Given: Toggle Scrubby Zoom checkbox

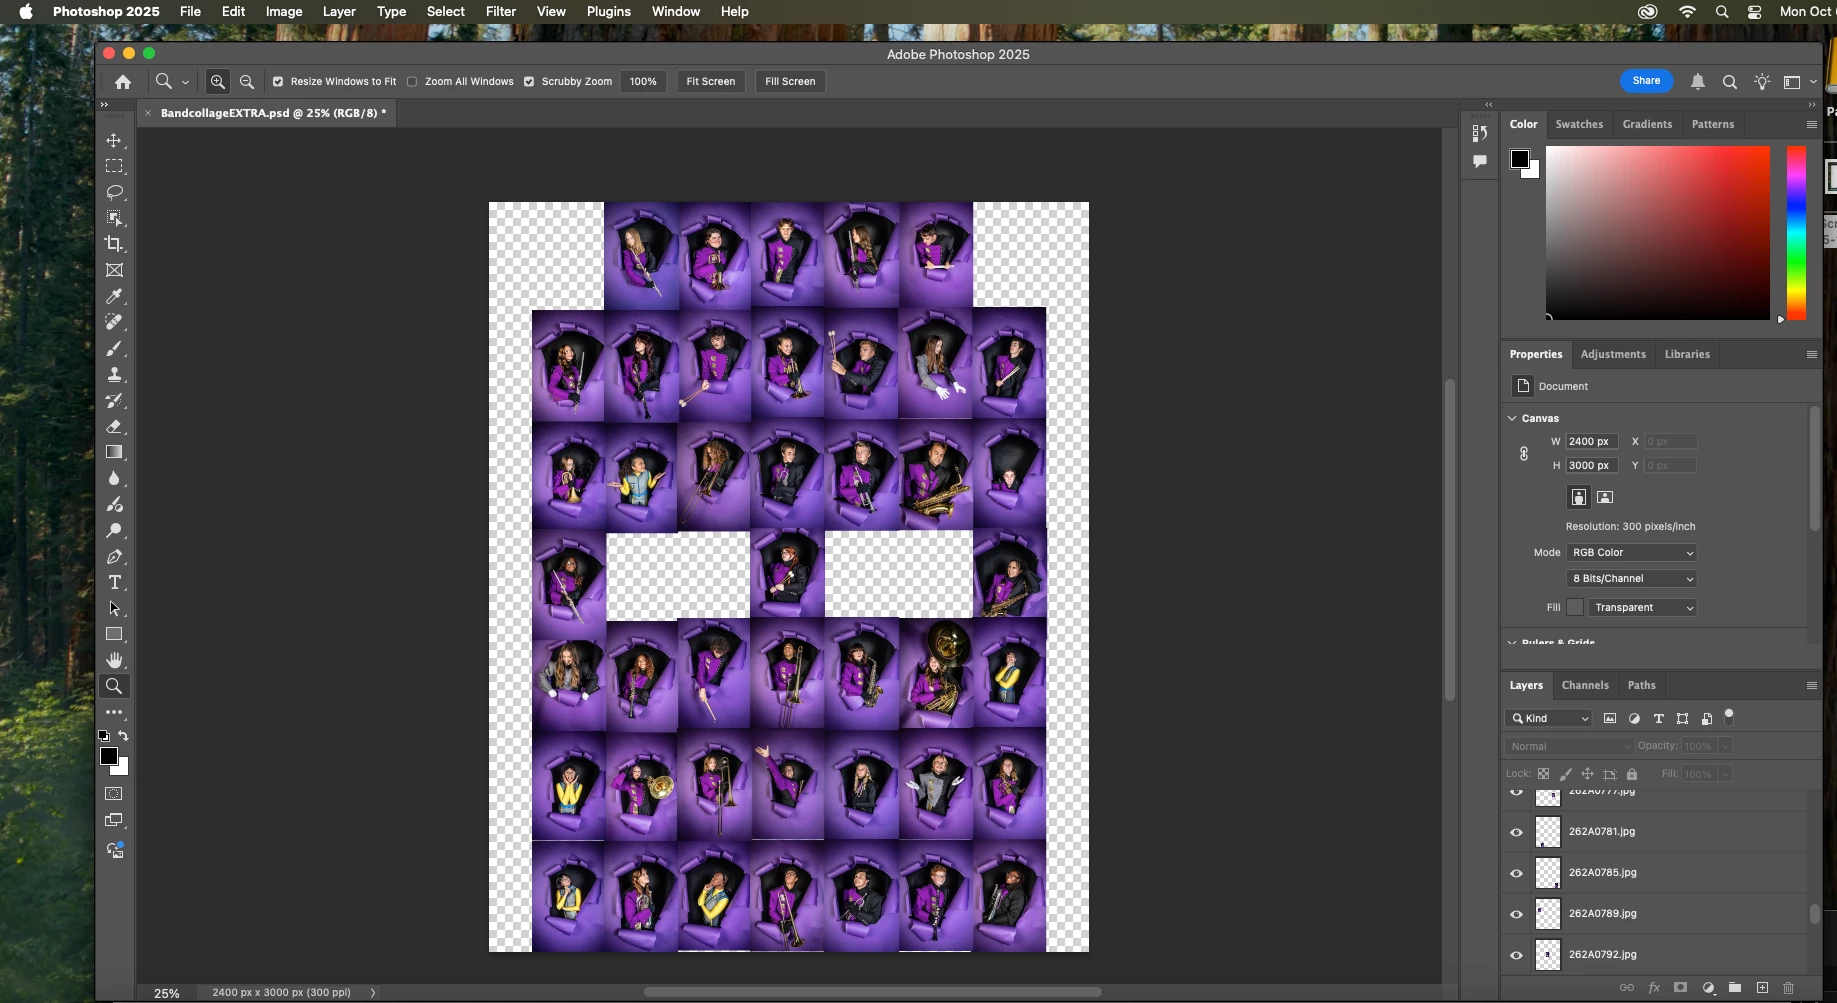Looking at the screenshot, I should [529, 82].
